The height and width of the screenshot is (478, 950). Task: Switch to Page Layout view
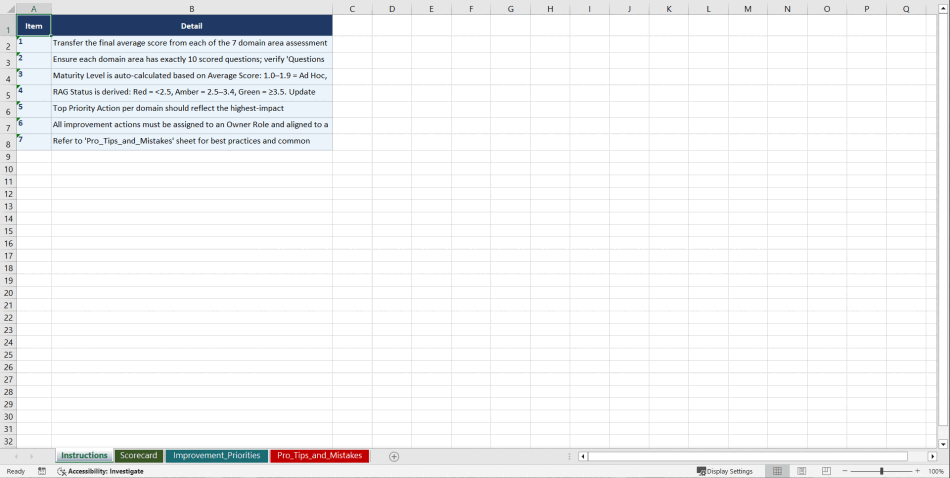click(802, 471)
